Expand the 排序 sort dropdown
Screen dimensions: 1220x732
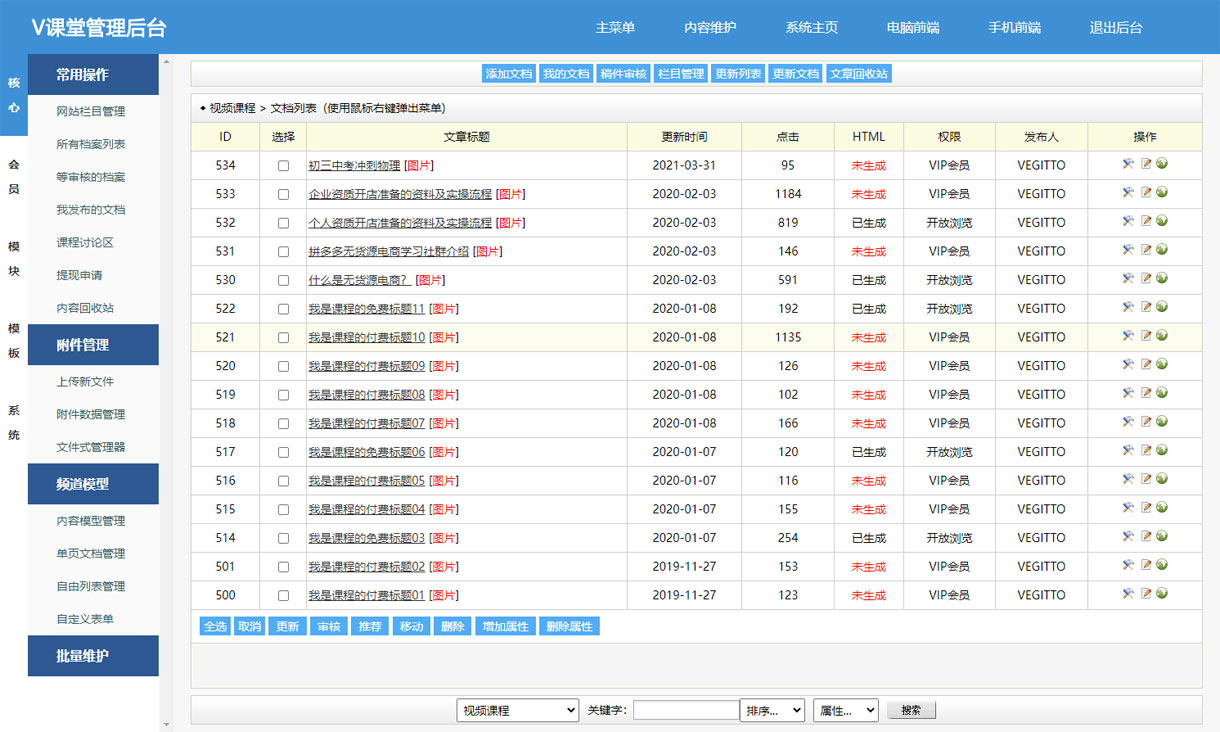(772, 710)
